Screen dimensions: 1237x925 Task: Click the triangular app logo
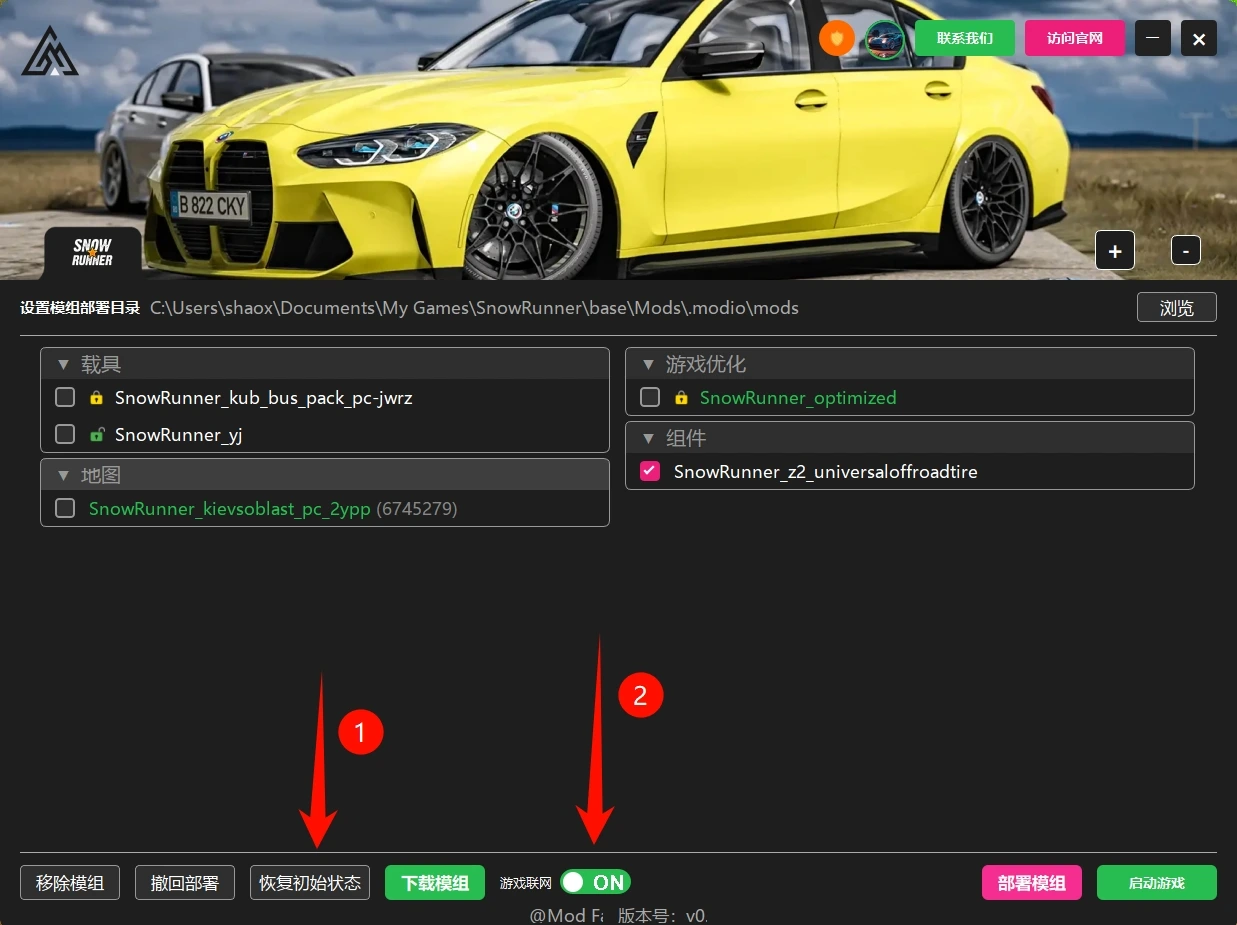click(50, 52)
